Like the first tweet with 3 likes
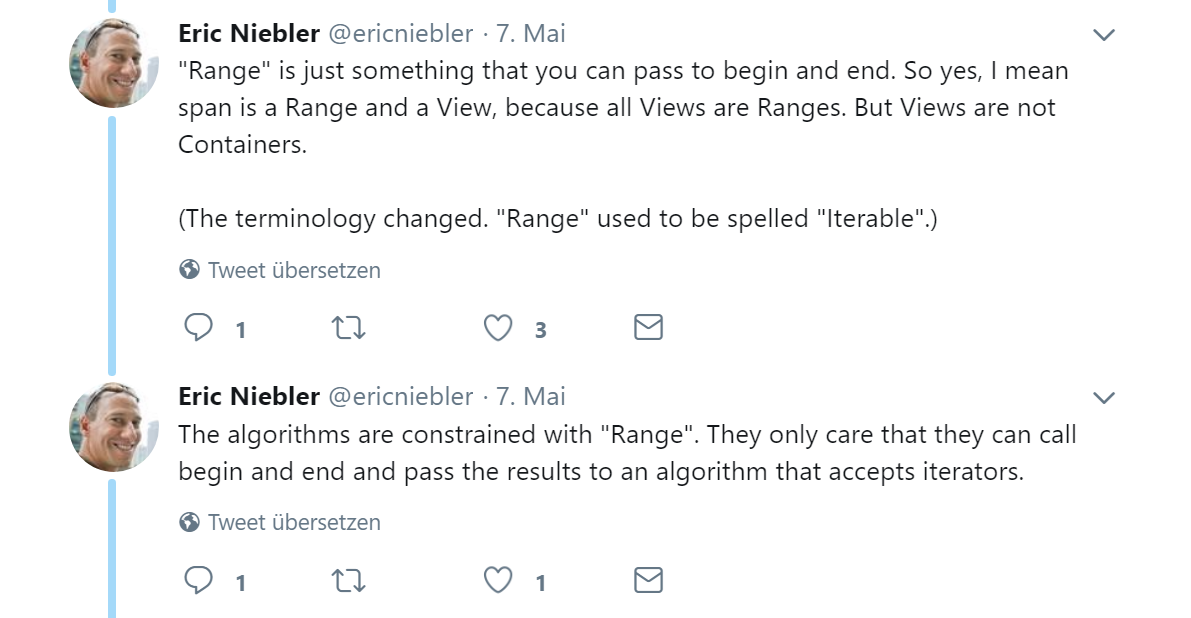The image size is (1191, 618). 498,328
